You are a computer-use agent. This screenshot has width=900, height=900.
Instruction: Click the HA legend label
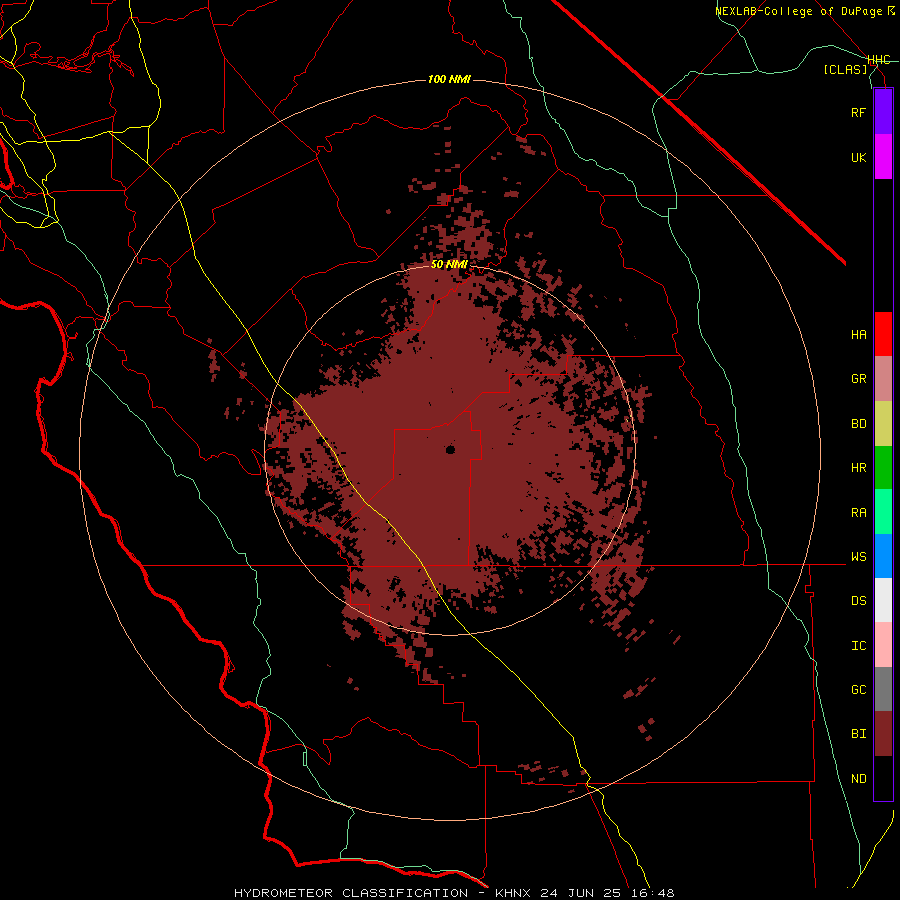(x=859, y=334)
